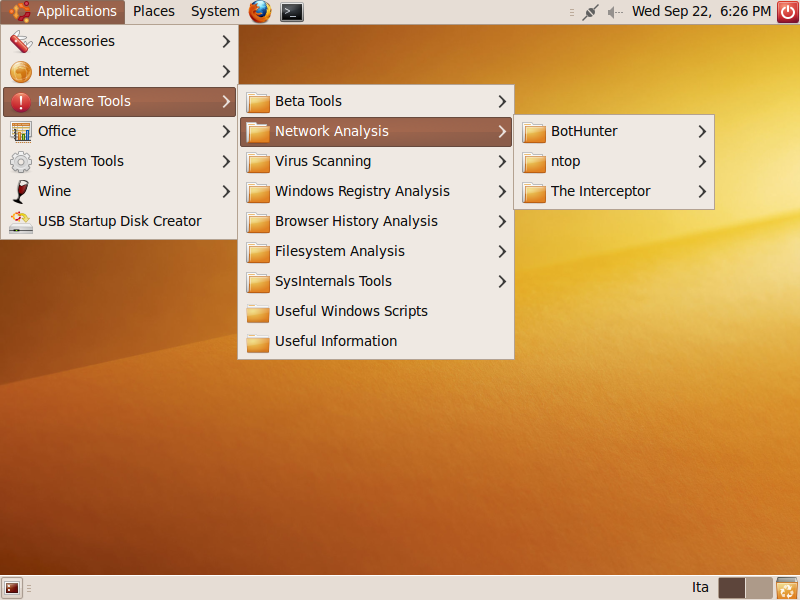Image resolution: width=800 pixels, height=600 pixels.
Task: Click the System Tools gear icon
Action: [x=21, y=162]
